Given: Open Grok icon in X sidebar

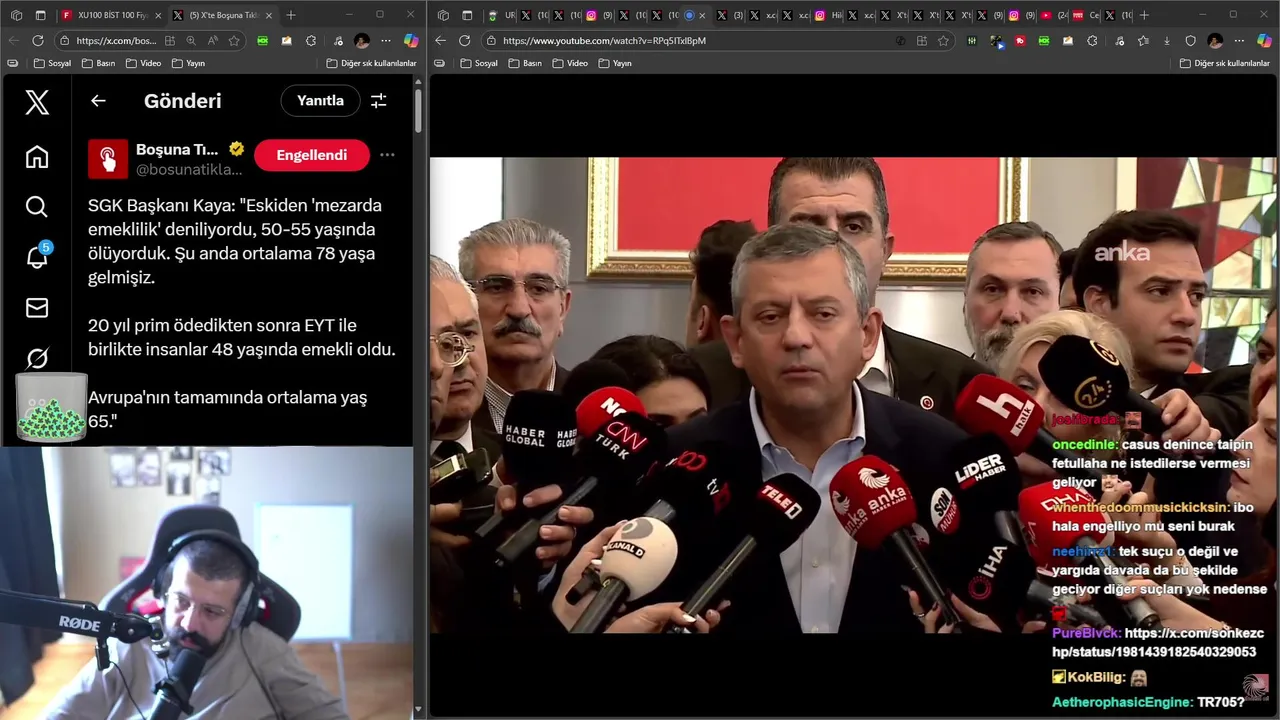Looking at the screenshot, I should (37, 358).
